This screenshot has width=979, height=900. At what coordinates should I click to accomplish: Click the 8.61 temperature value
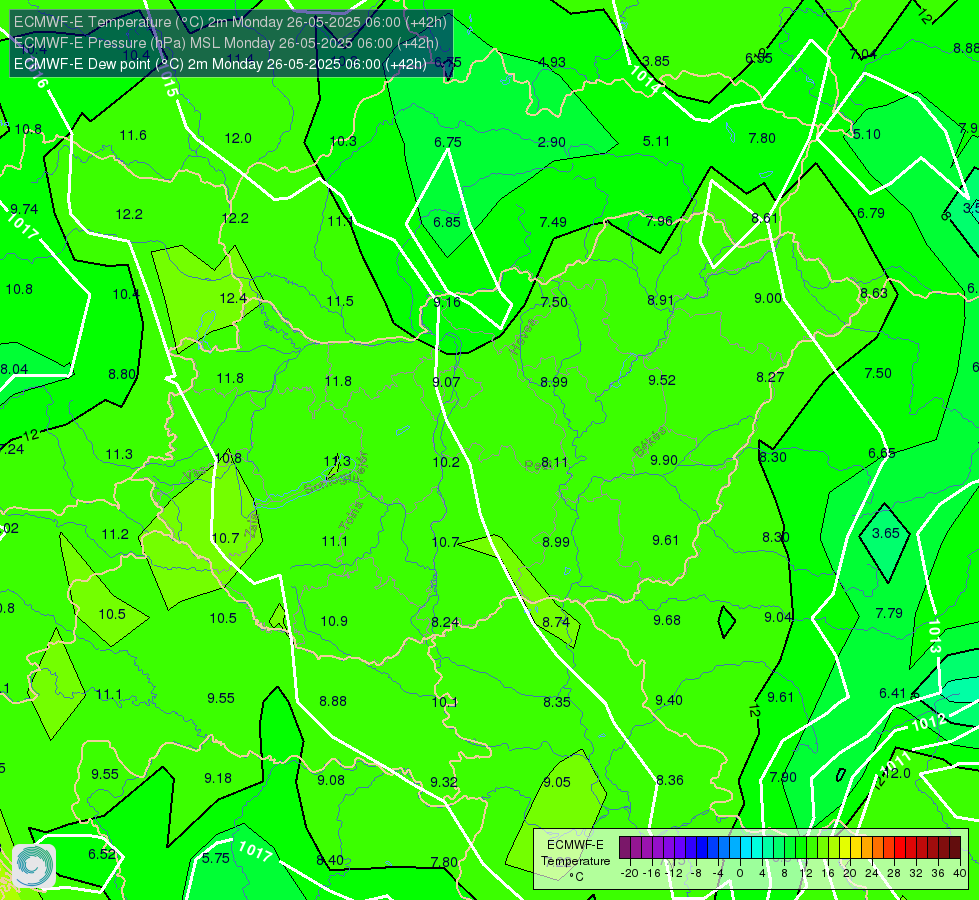tap(765, 219)
